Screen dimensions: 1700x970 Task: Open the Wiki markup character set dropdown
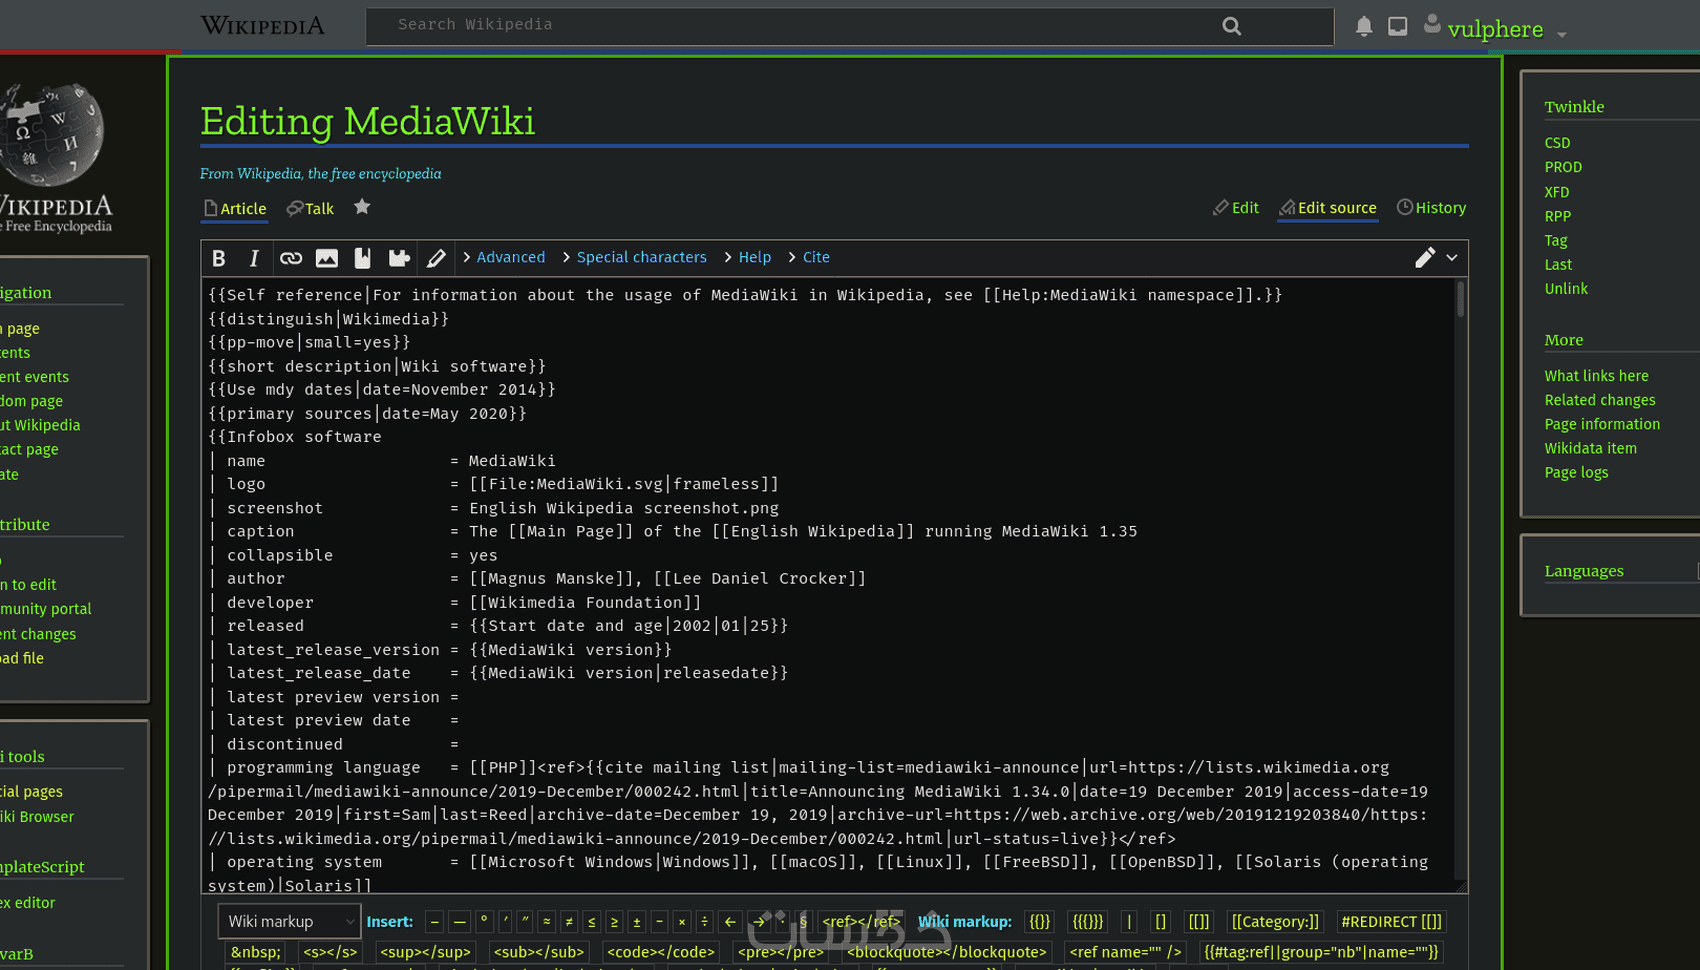click(288, 921)
